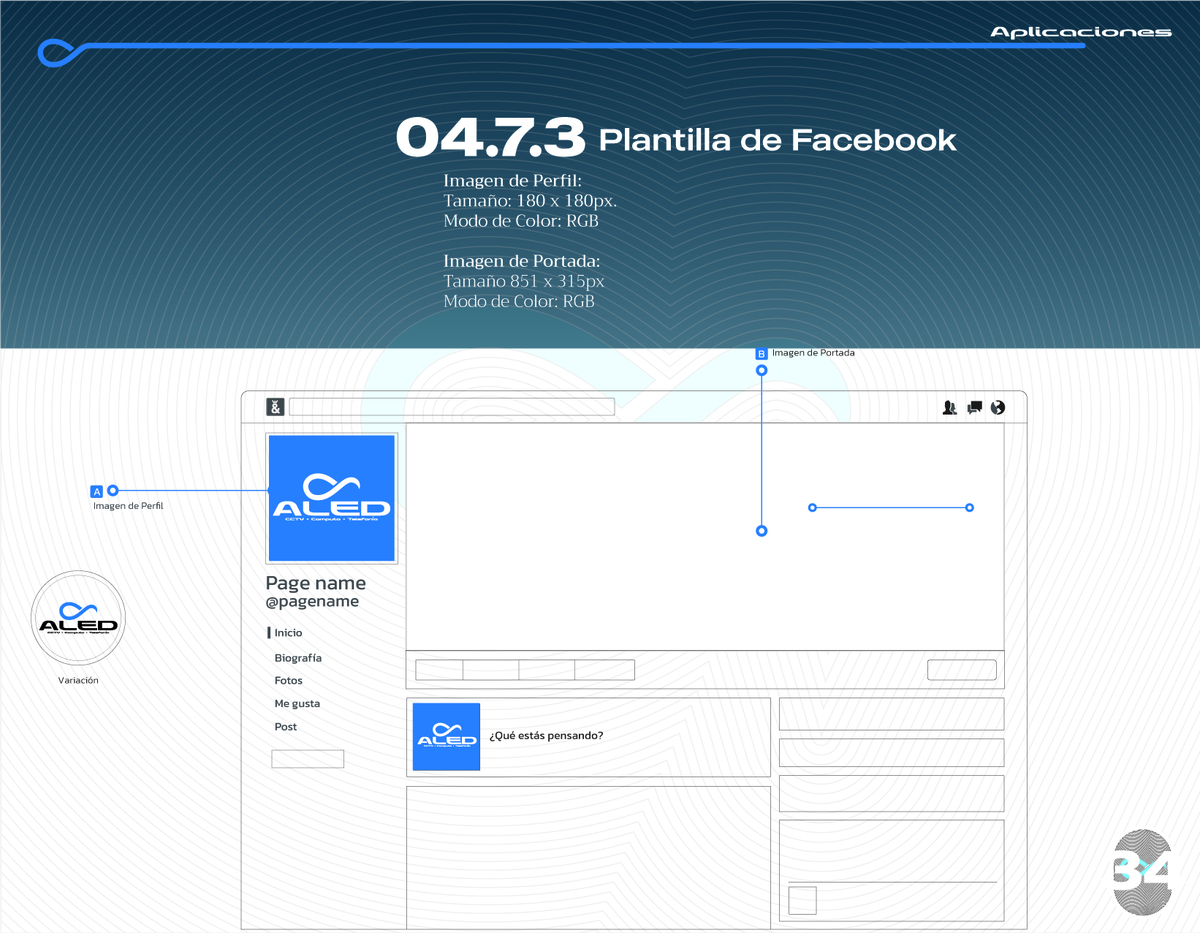1200x933 pixels.
Task: Click the blue 'B' marker label
Action: pyautogui.click(x=762, y=354)
